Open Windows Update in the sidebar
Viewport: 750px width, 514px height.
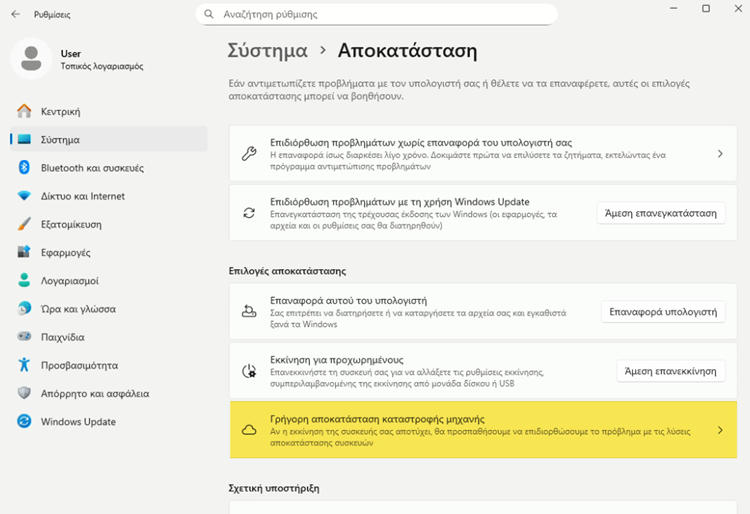pyautogui.click(x=109, y=421)
